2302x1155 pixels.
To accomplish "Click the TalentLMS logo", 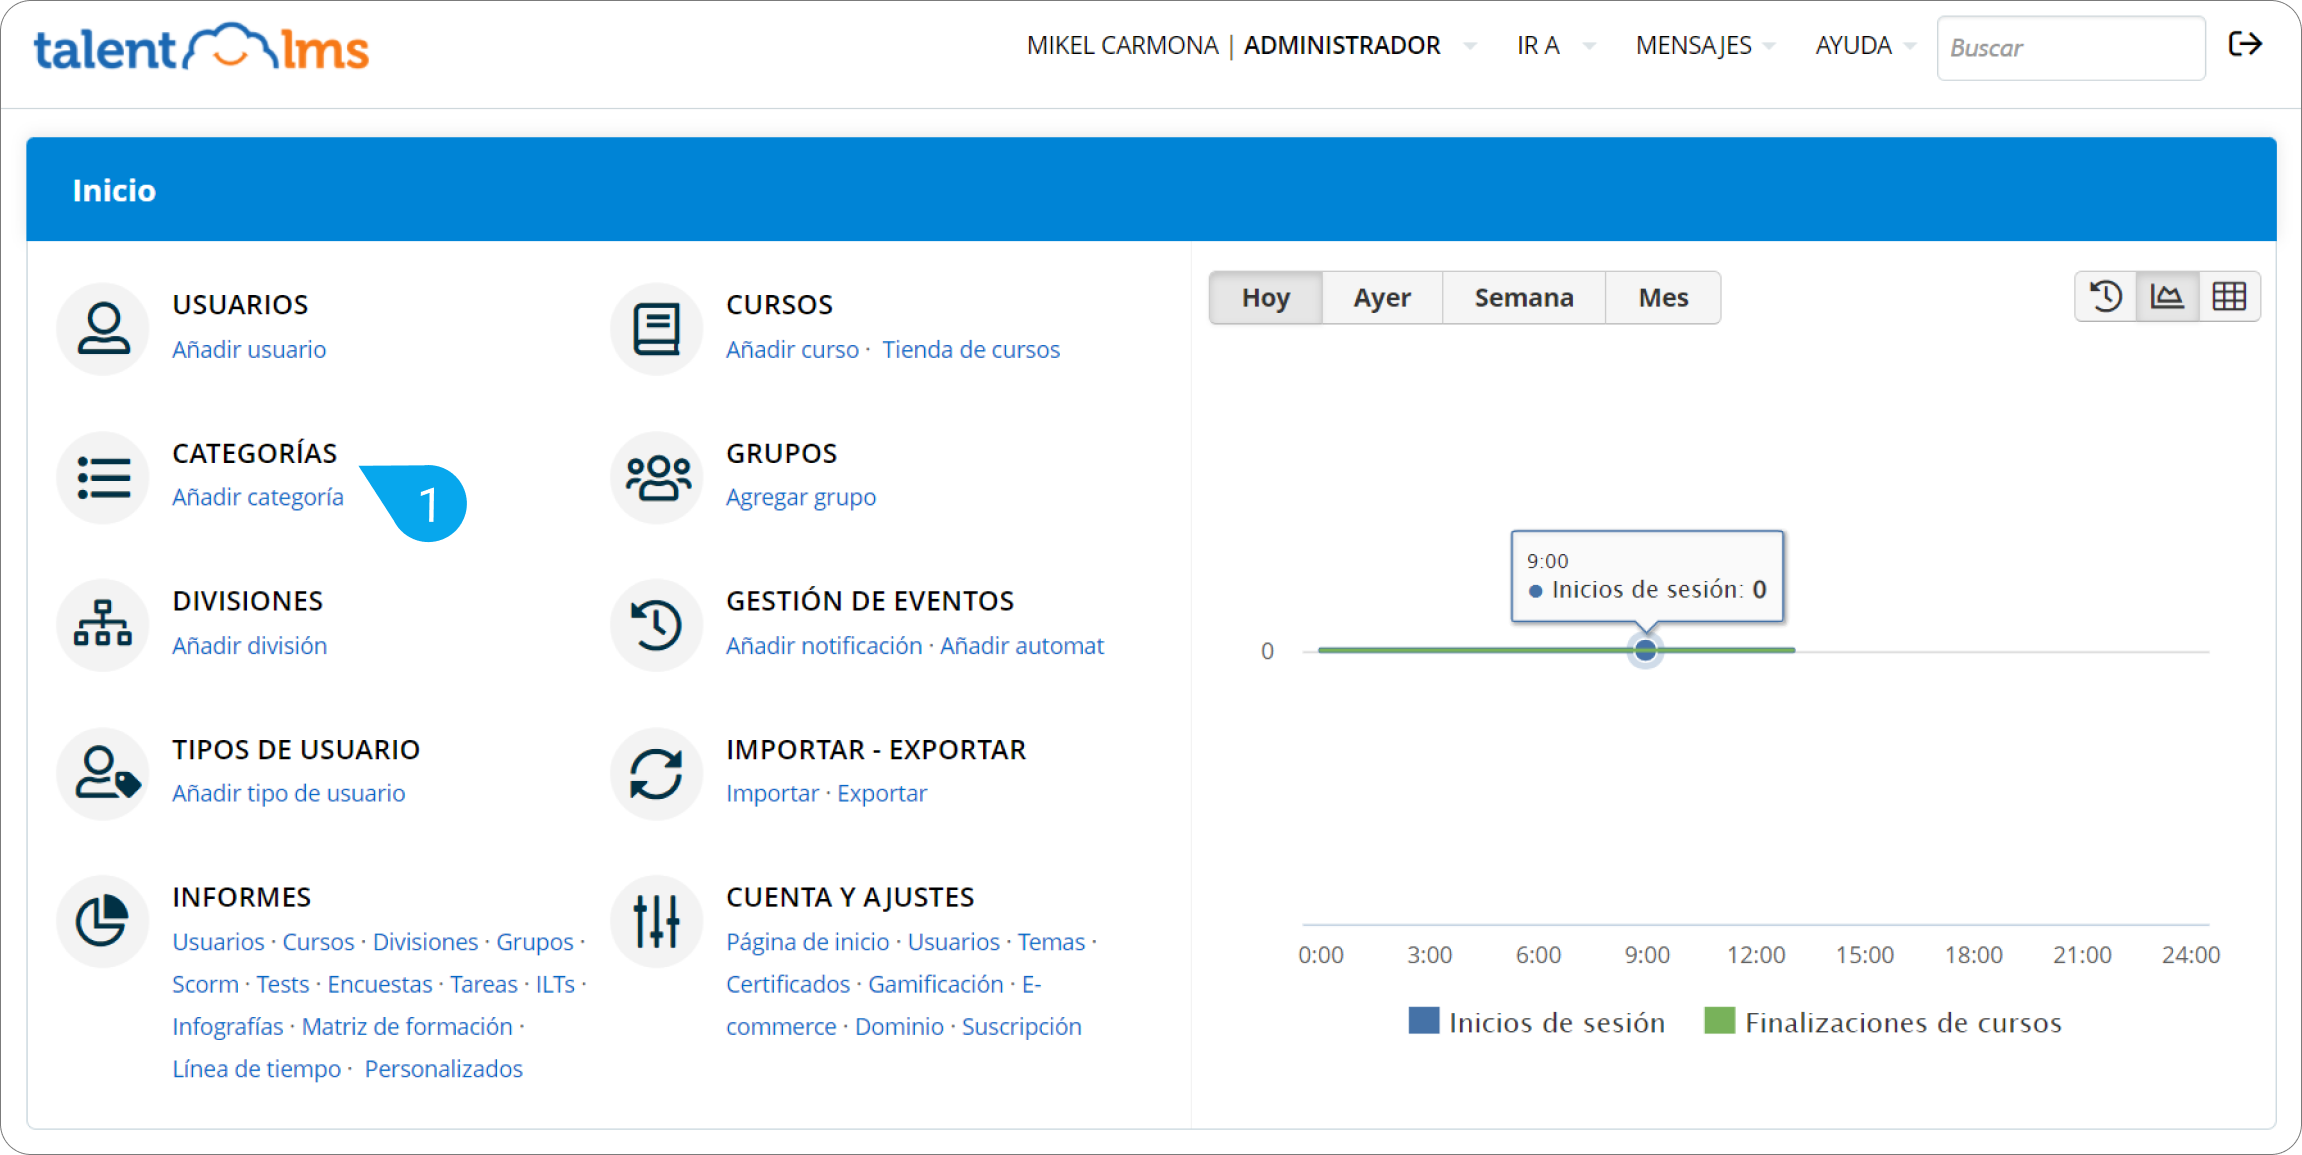I will click(201, 47).
